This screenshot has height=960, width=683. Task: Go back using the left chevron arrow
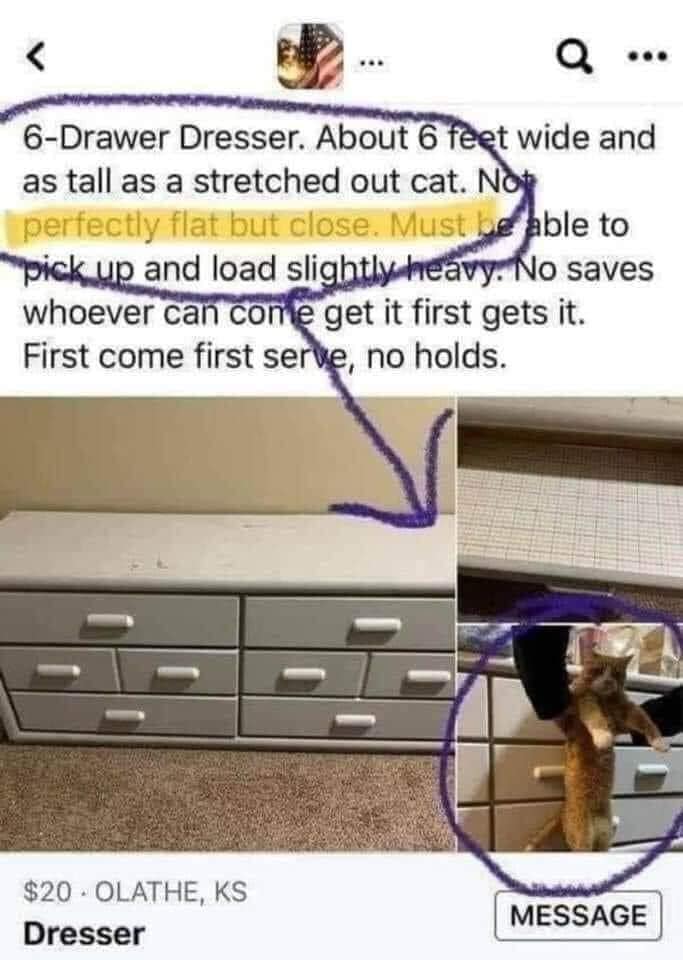pos(36,58)
